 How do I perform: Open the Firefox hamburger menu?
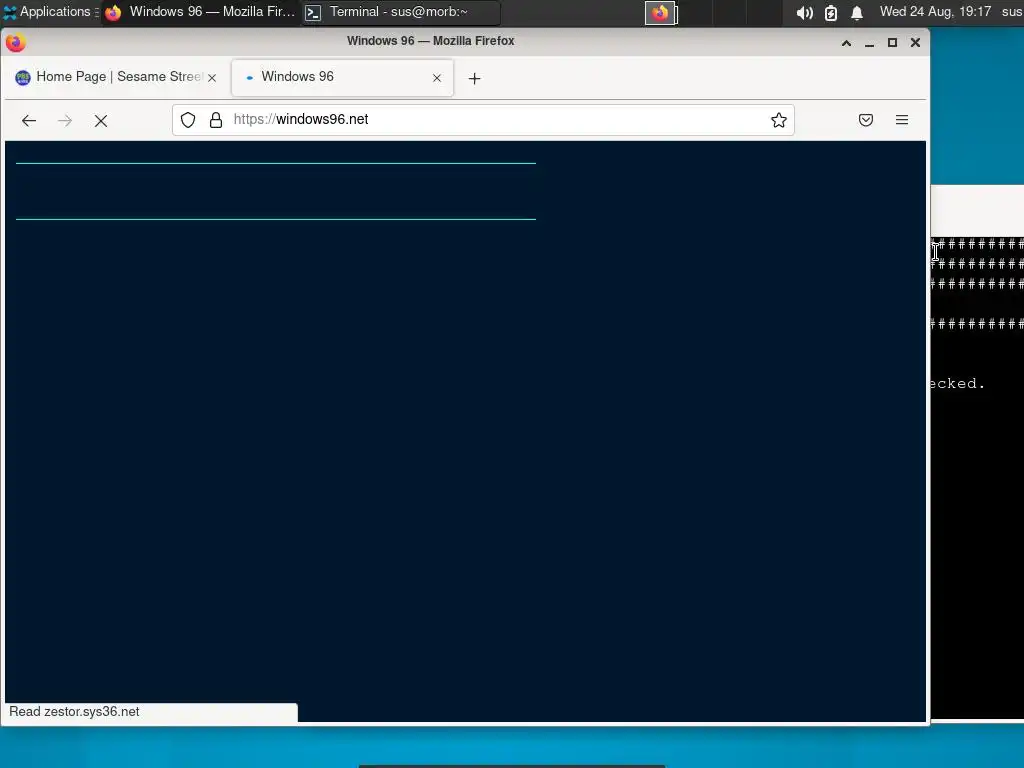coord(902,120)
